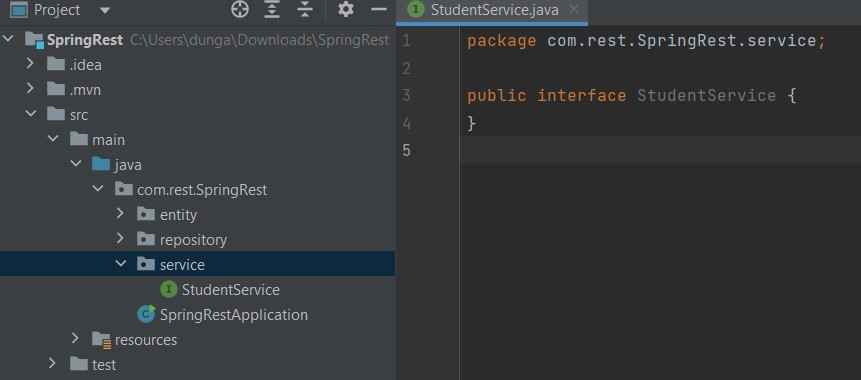This screenshot has width=861, height=380.
Task: Select the SpringRest root project name
Action: 85,40
